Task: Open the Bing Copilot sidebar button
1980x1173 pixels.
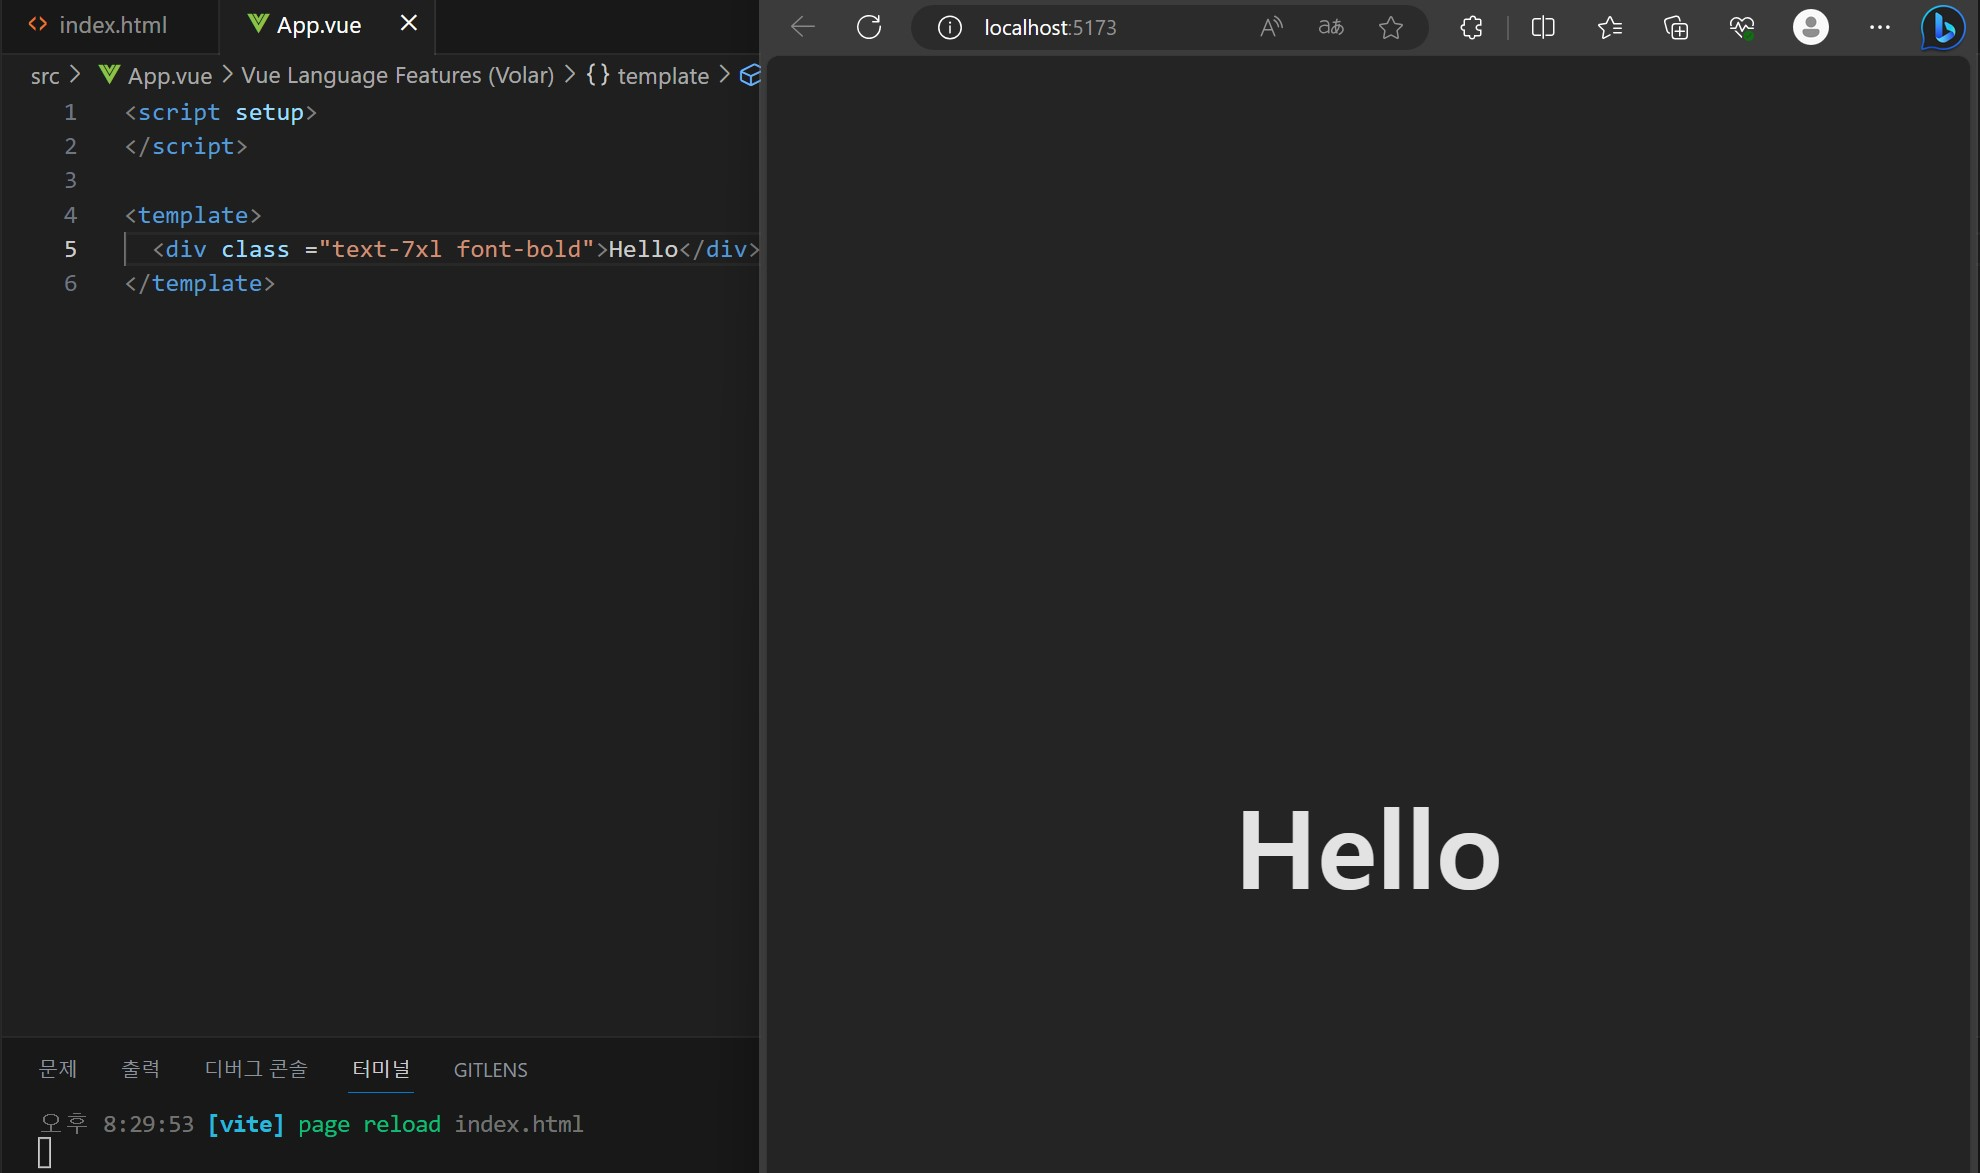Action: click(x=1943, y=28)
